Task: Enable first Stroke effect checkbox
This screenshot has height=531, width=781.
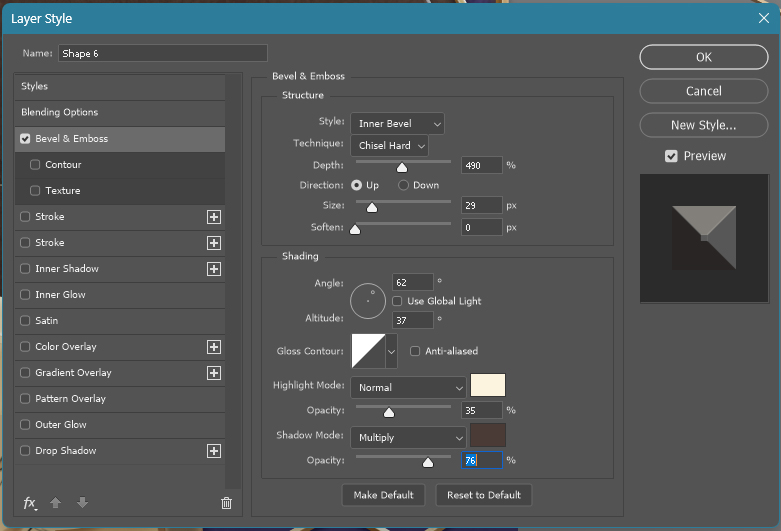Action: (x=25, y=216)
